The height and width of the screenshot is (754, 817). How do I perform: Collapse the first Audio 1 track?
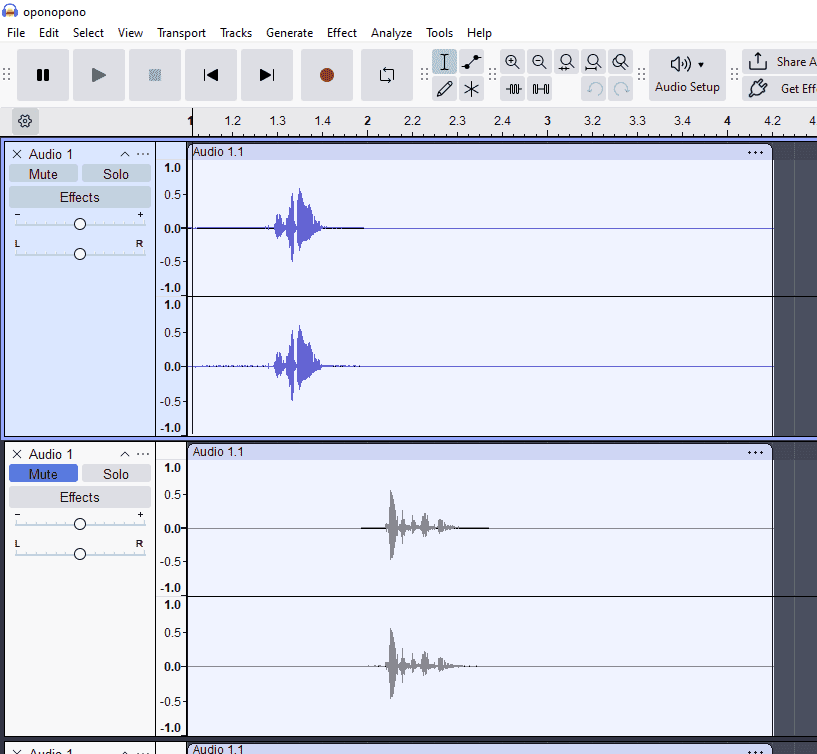tap(125, 154)
